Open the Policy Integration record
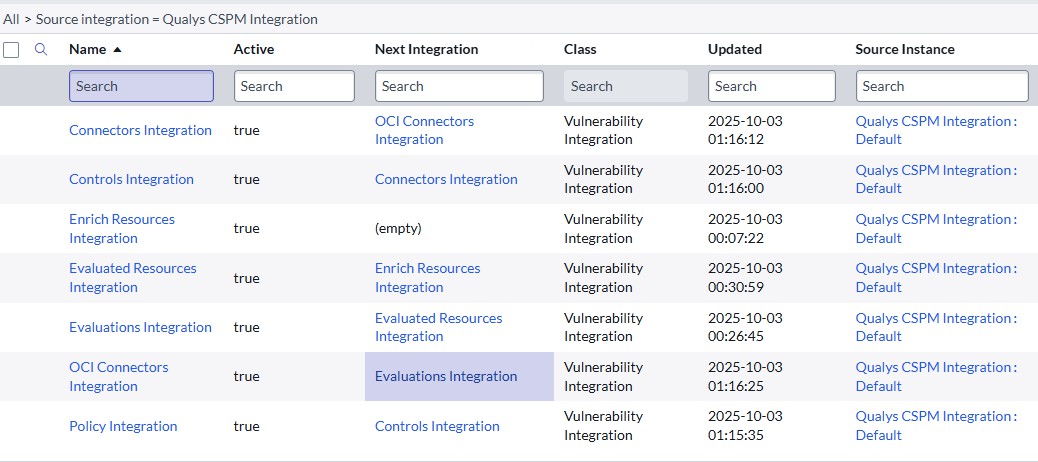1038x462 pixels. 123,426
